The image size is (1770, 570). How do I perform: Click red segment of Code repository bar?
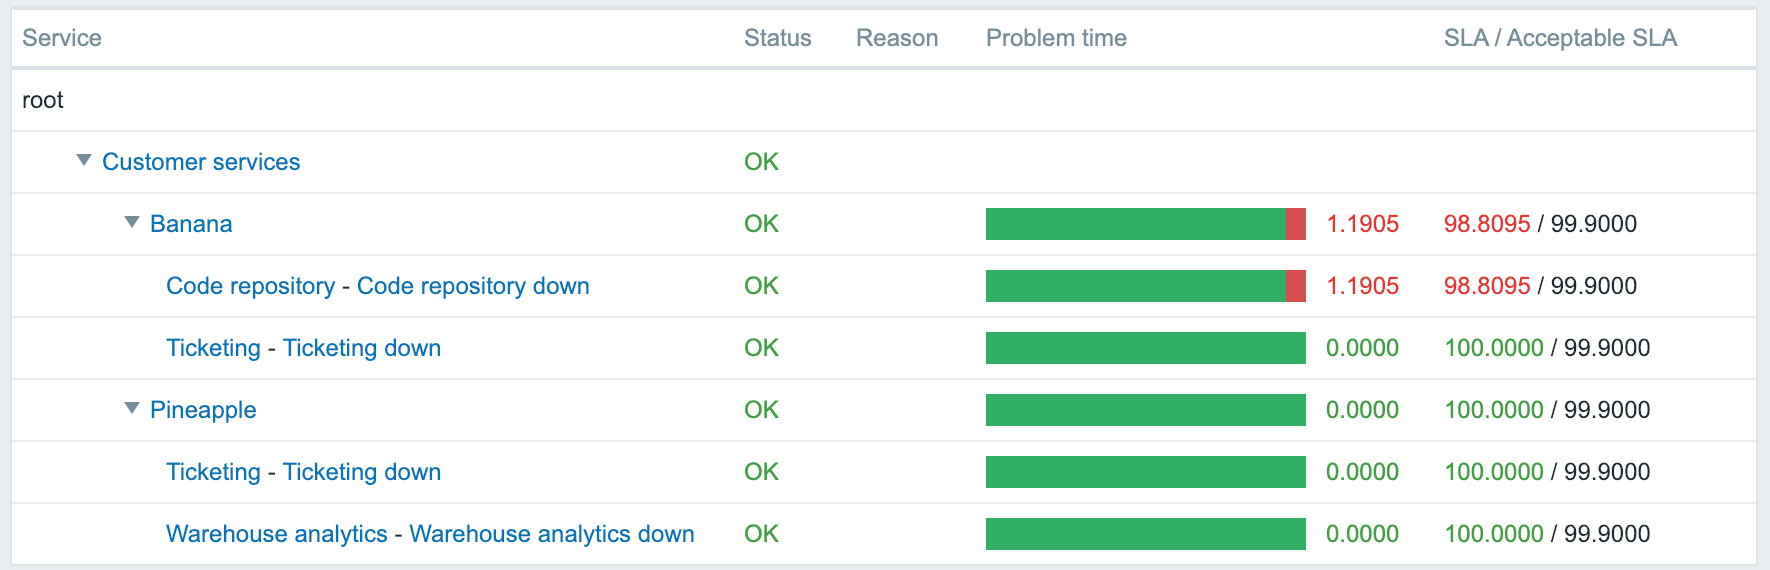pyautogui.click(x=1296, y=286)
